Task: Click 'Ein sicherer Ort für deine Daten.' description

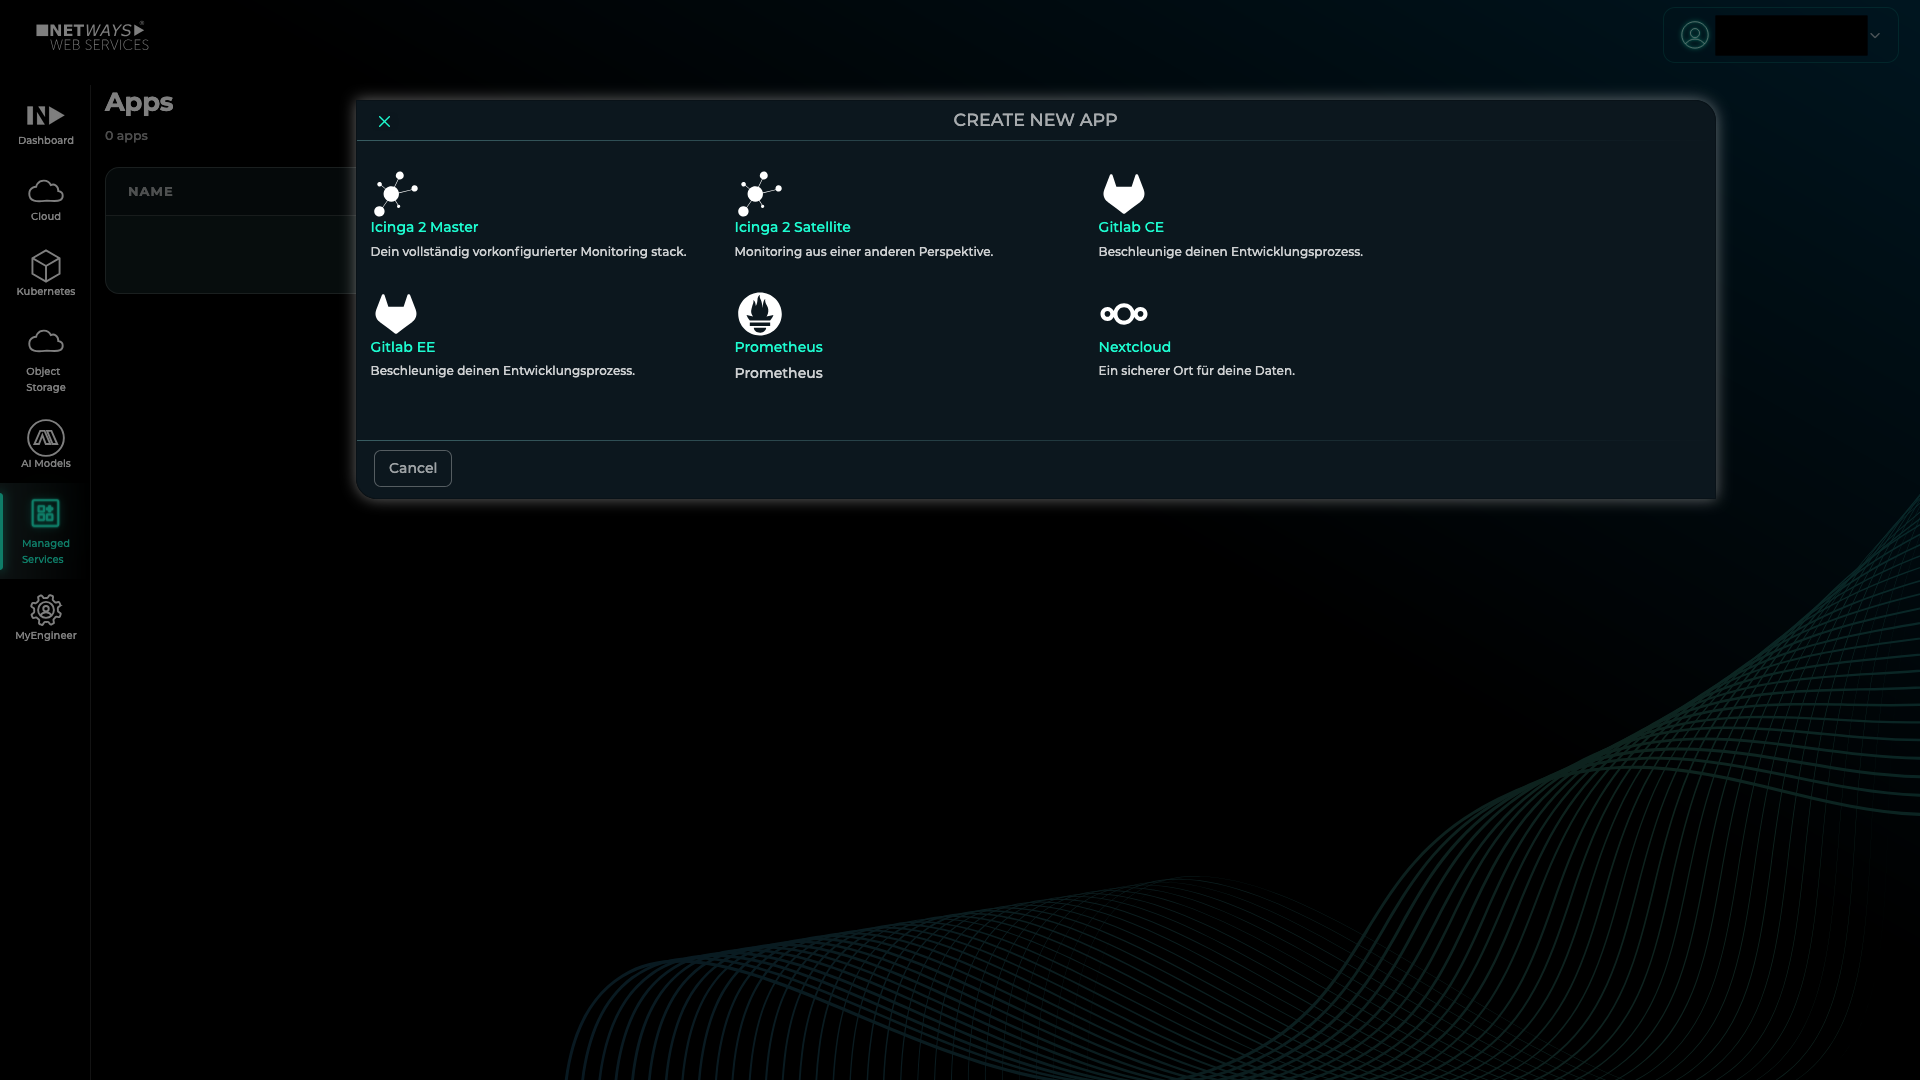Action: pyautogui.click(x=1196, y=371)
